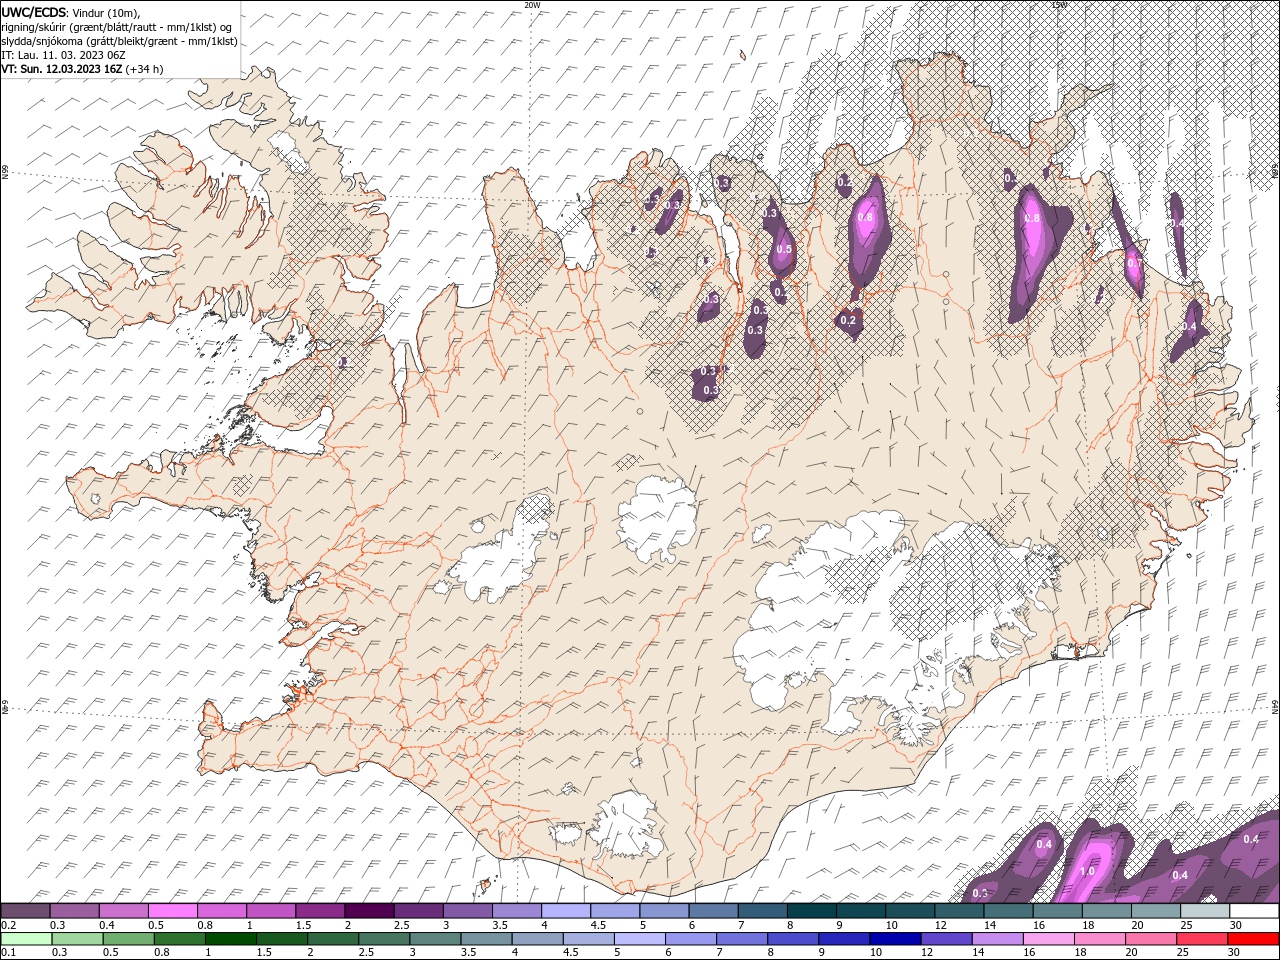Viewport: 1280px width, 960px height.
Task: Click the hot pink swatch labeled 20 in rain legend
Action: [x=1151, y=938]
